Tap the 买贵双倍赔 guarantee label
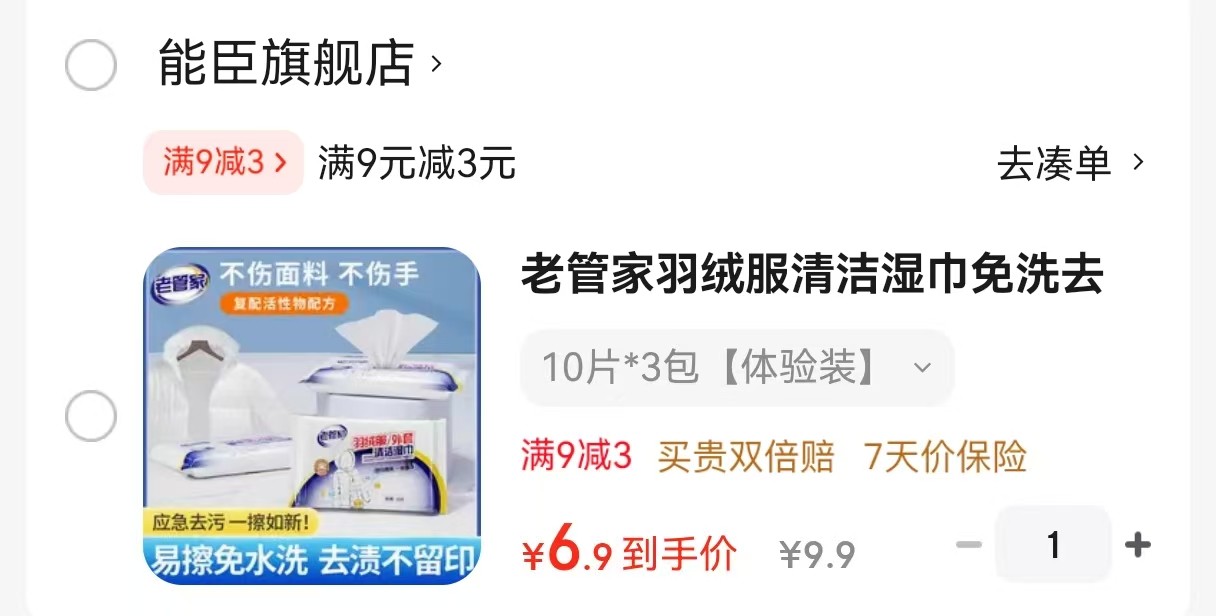 [x=746, y=457]
